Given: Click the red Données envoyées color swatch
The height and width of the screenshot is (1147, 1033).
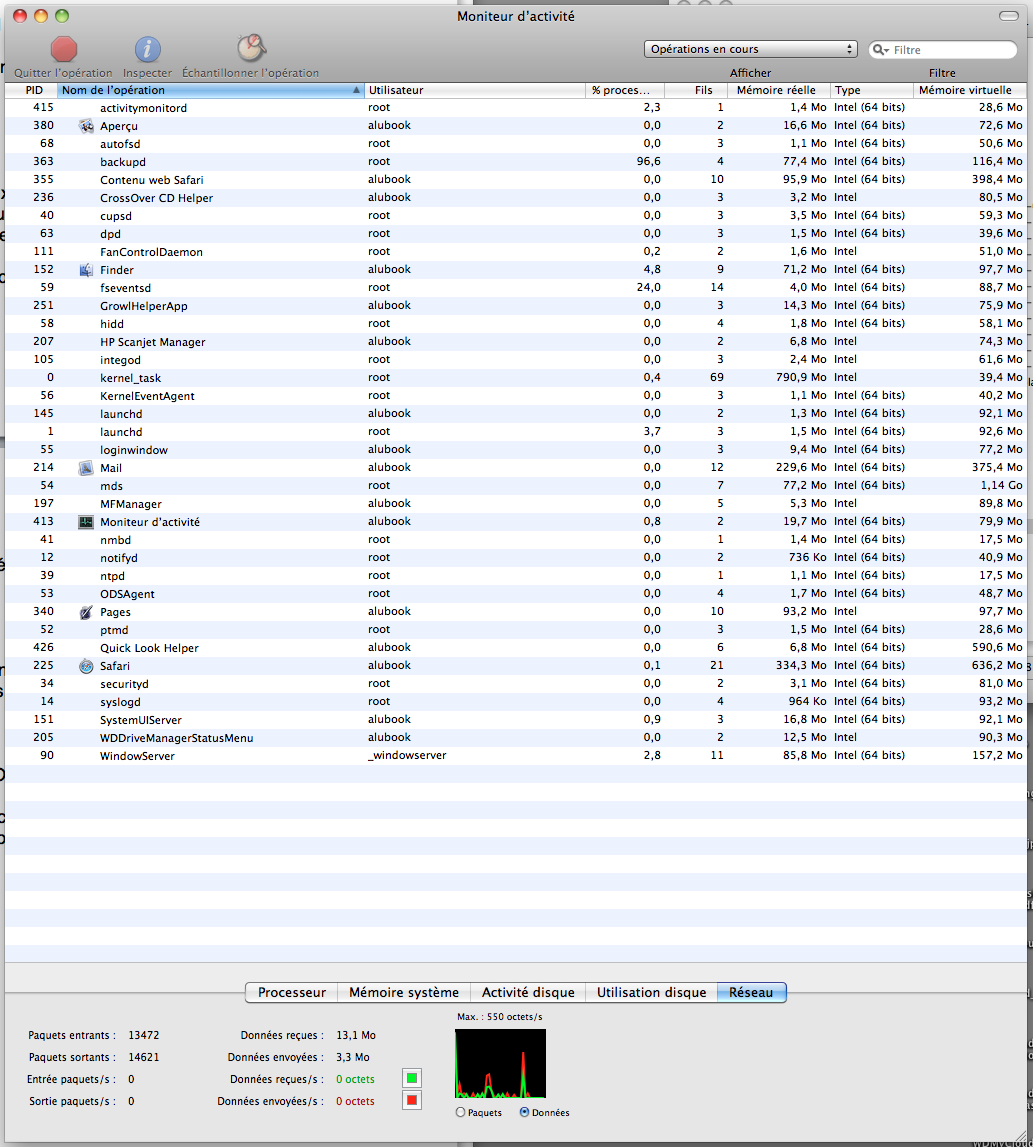Looking at the screenshot, I should pos(412,1100).
